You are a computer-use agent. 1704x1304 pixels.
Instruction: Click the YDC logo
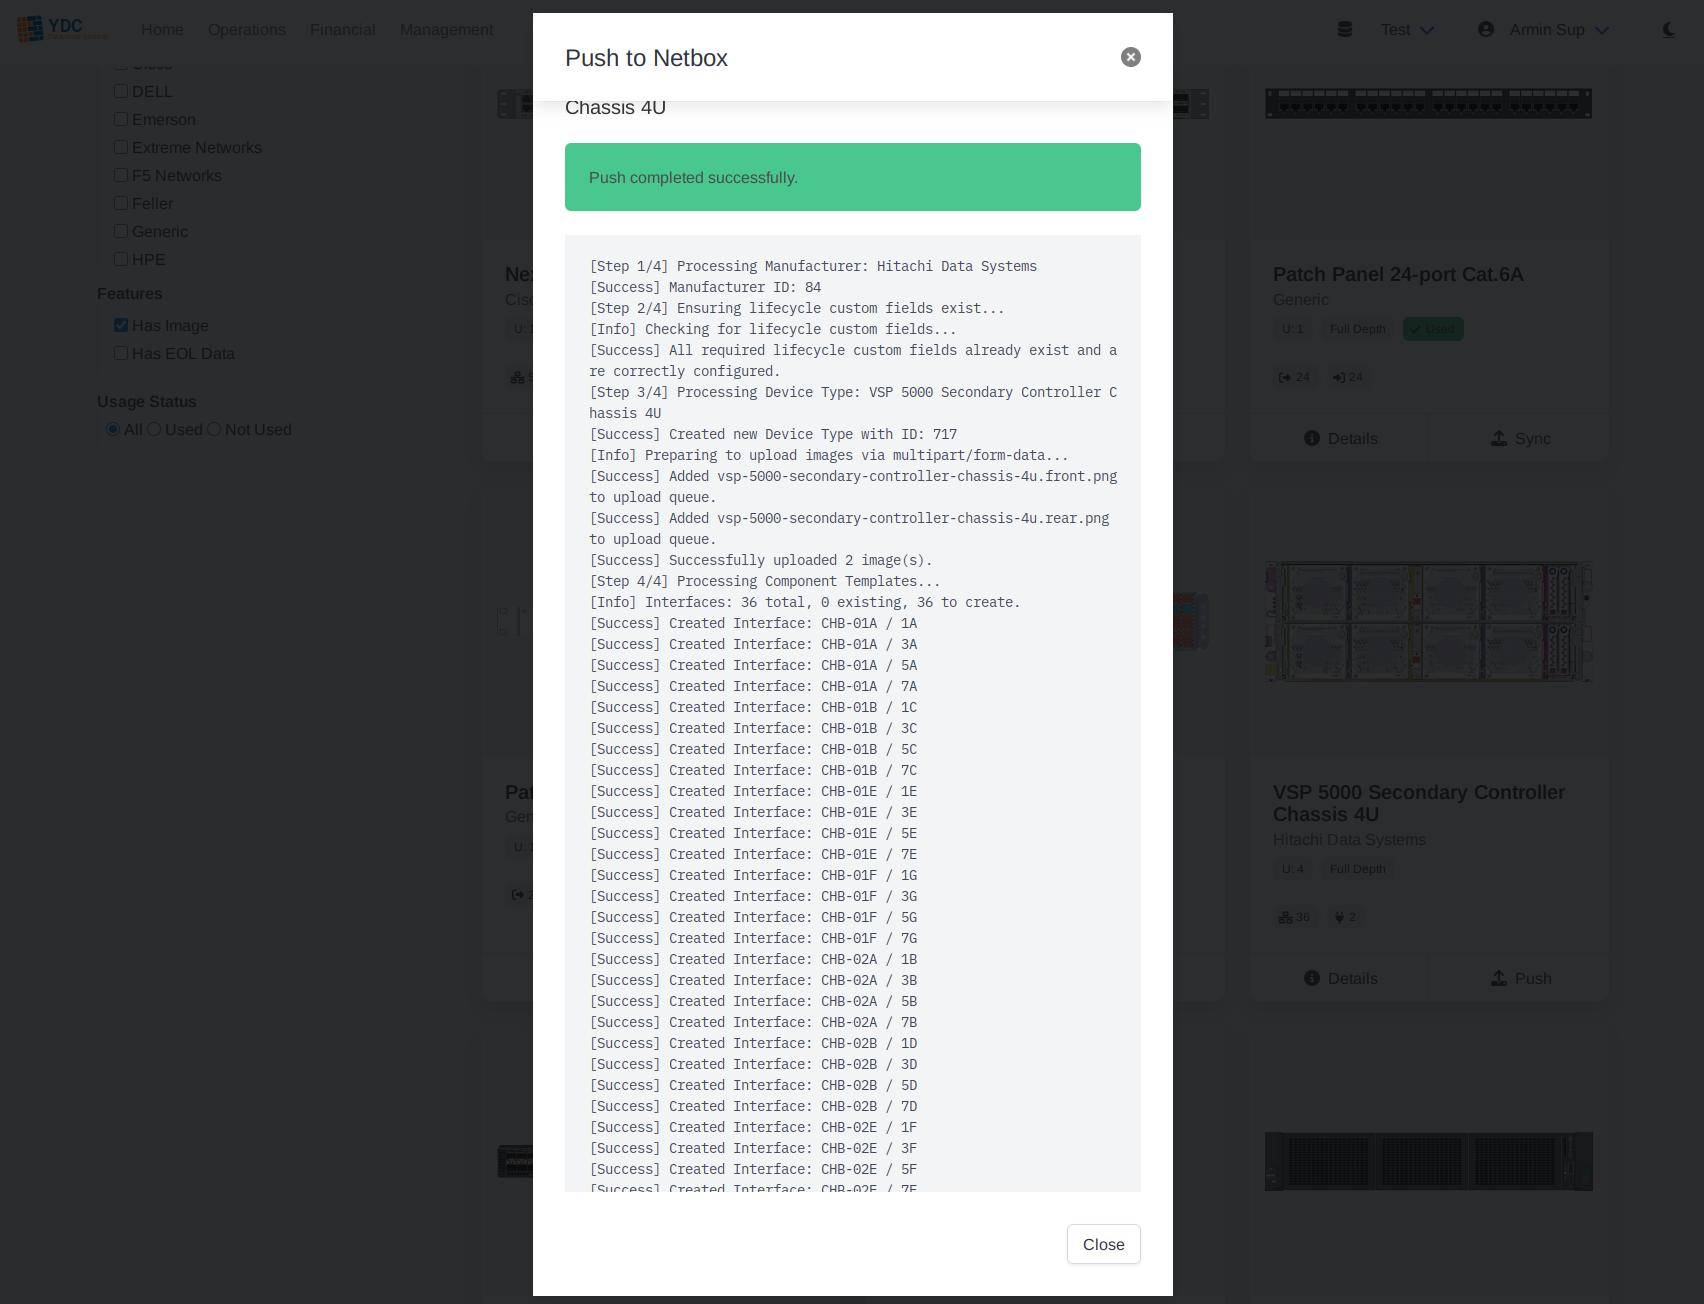tap(62, 28)
